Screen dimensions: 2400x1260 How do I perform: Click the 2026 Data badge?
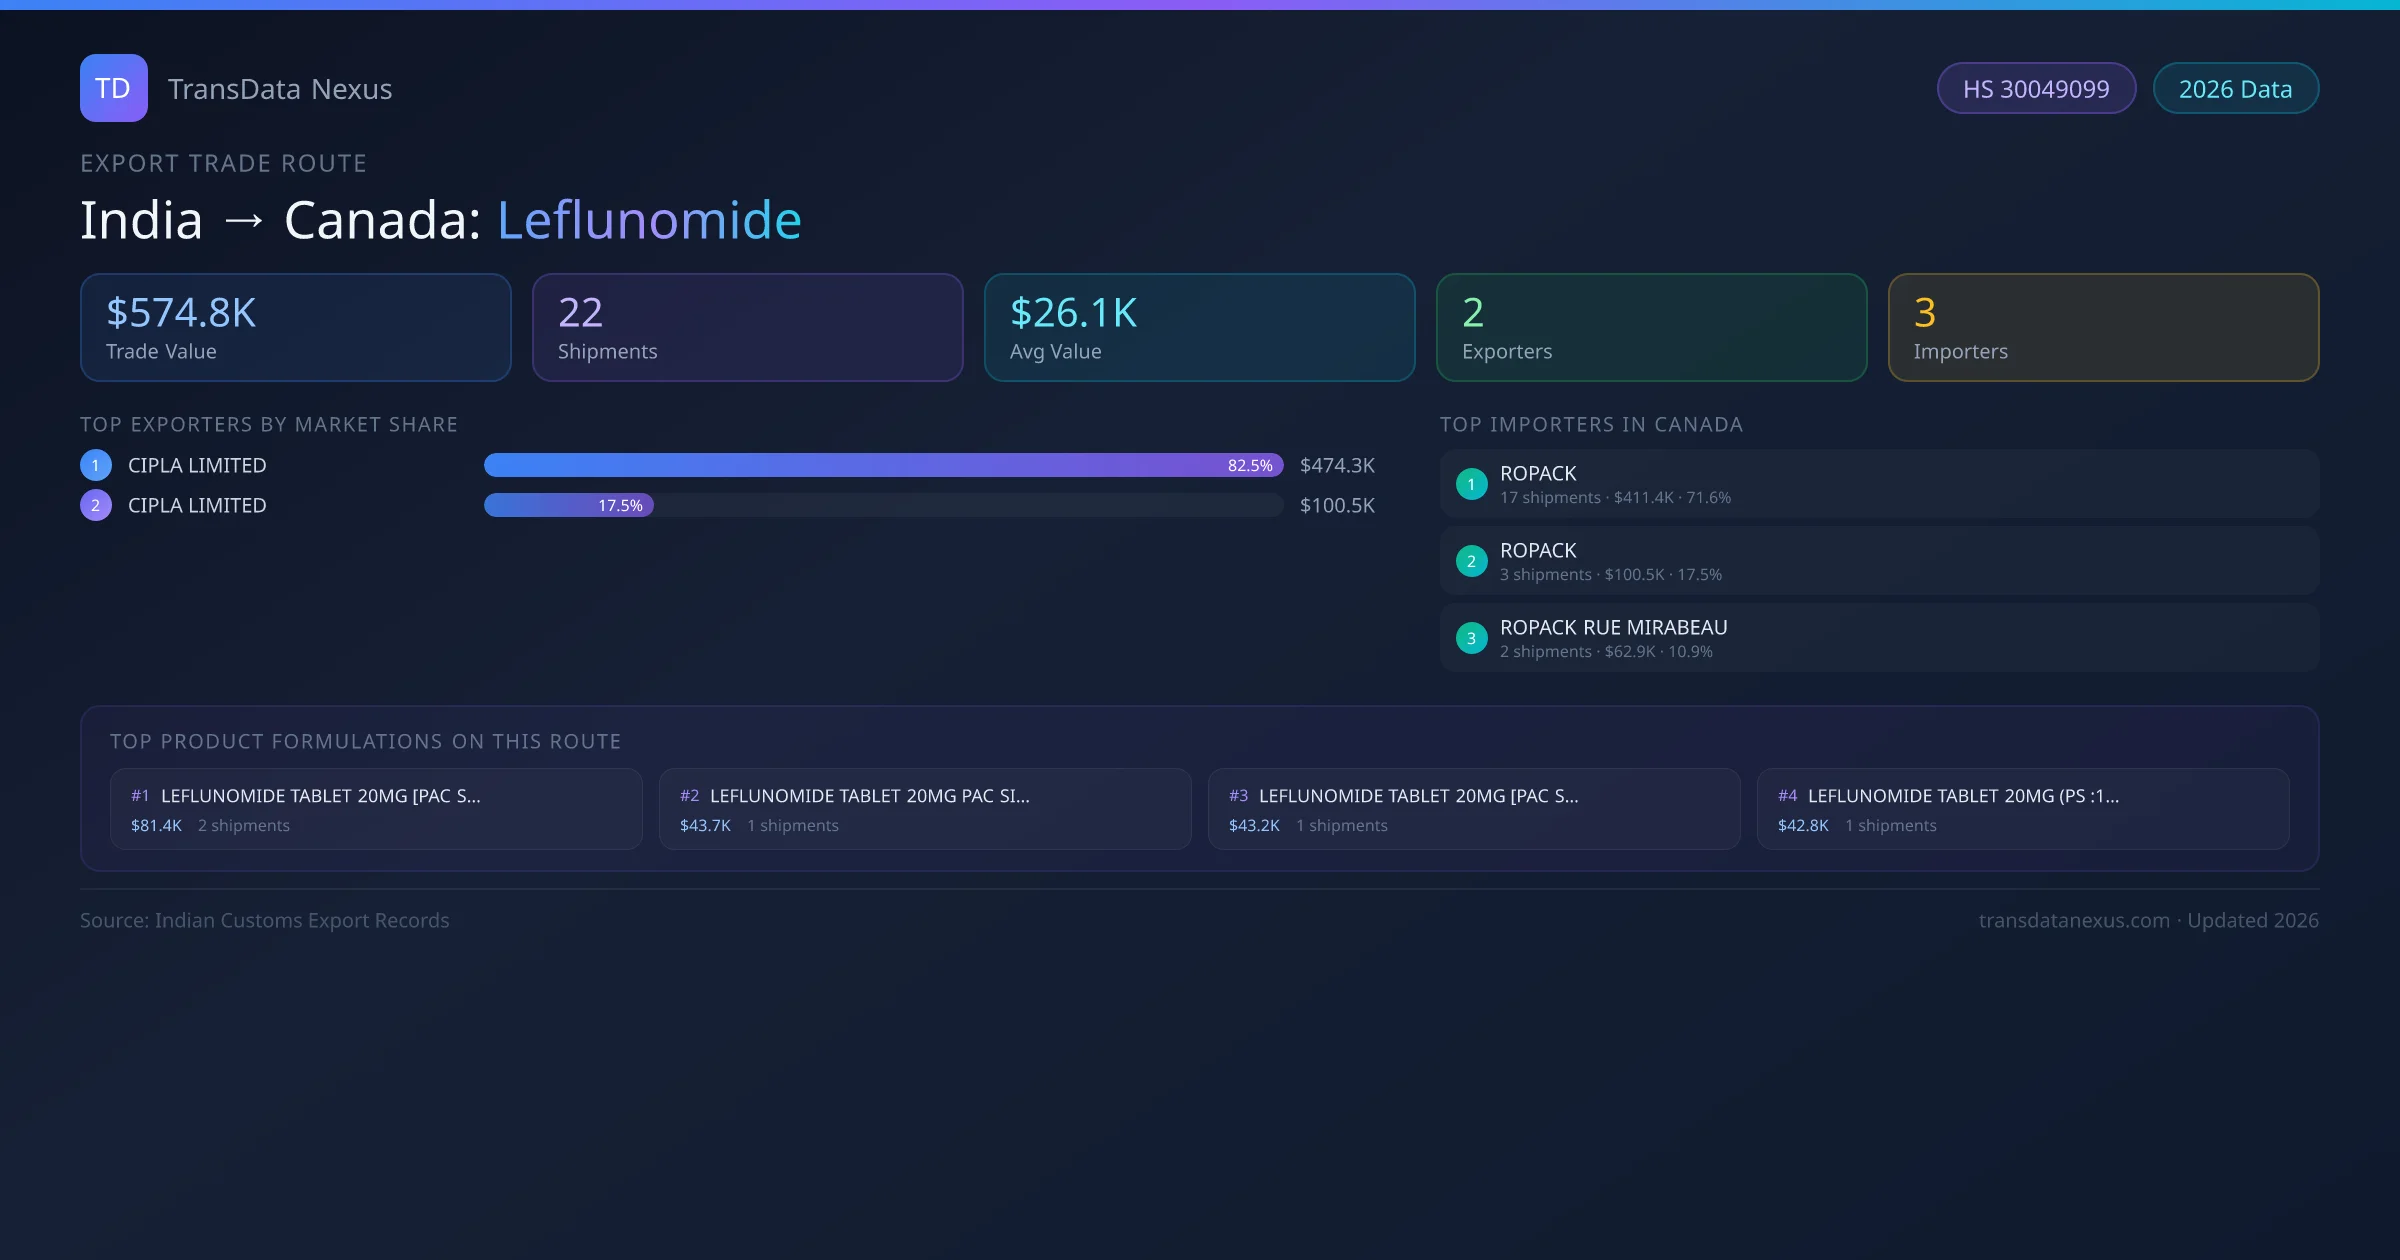click(x=2235, y=89)
